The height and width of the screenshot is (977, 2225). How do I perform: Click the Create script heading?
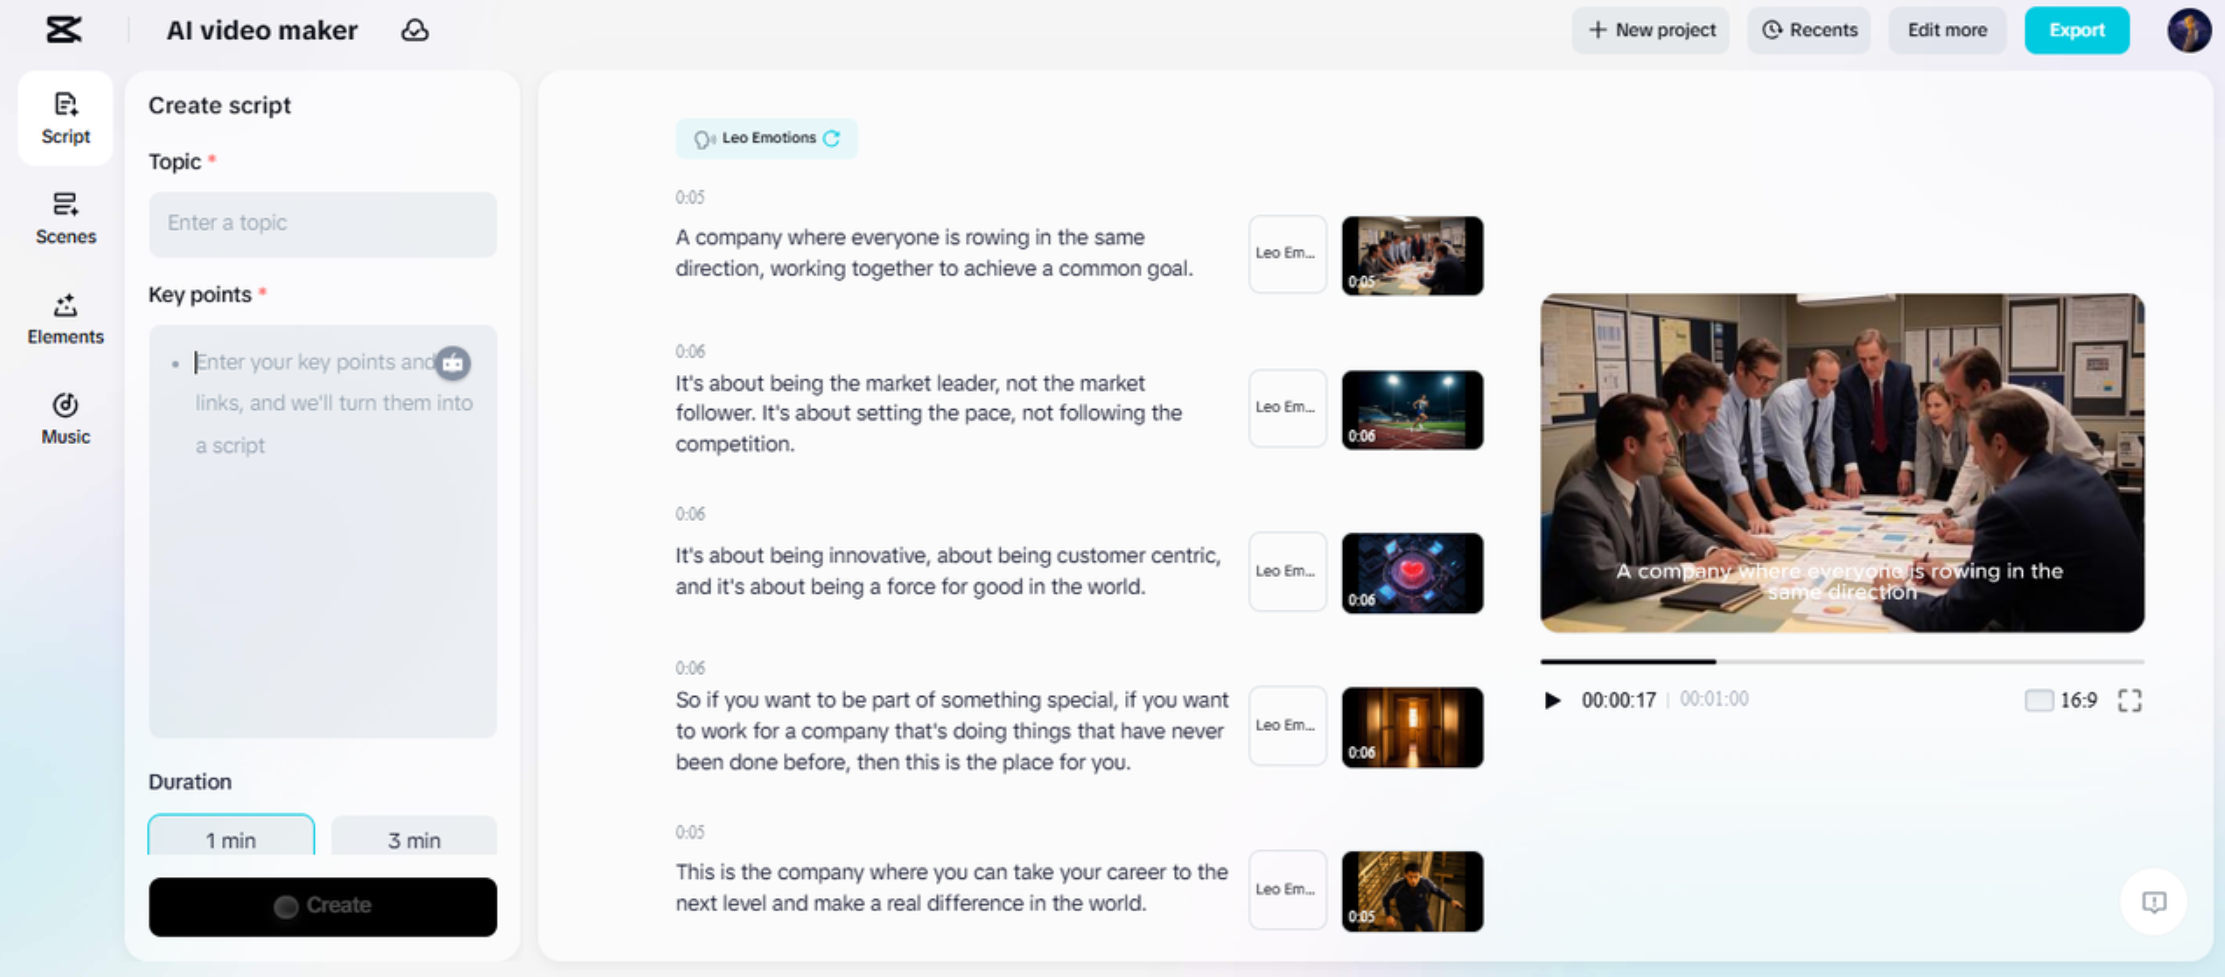[219, 105]
